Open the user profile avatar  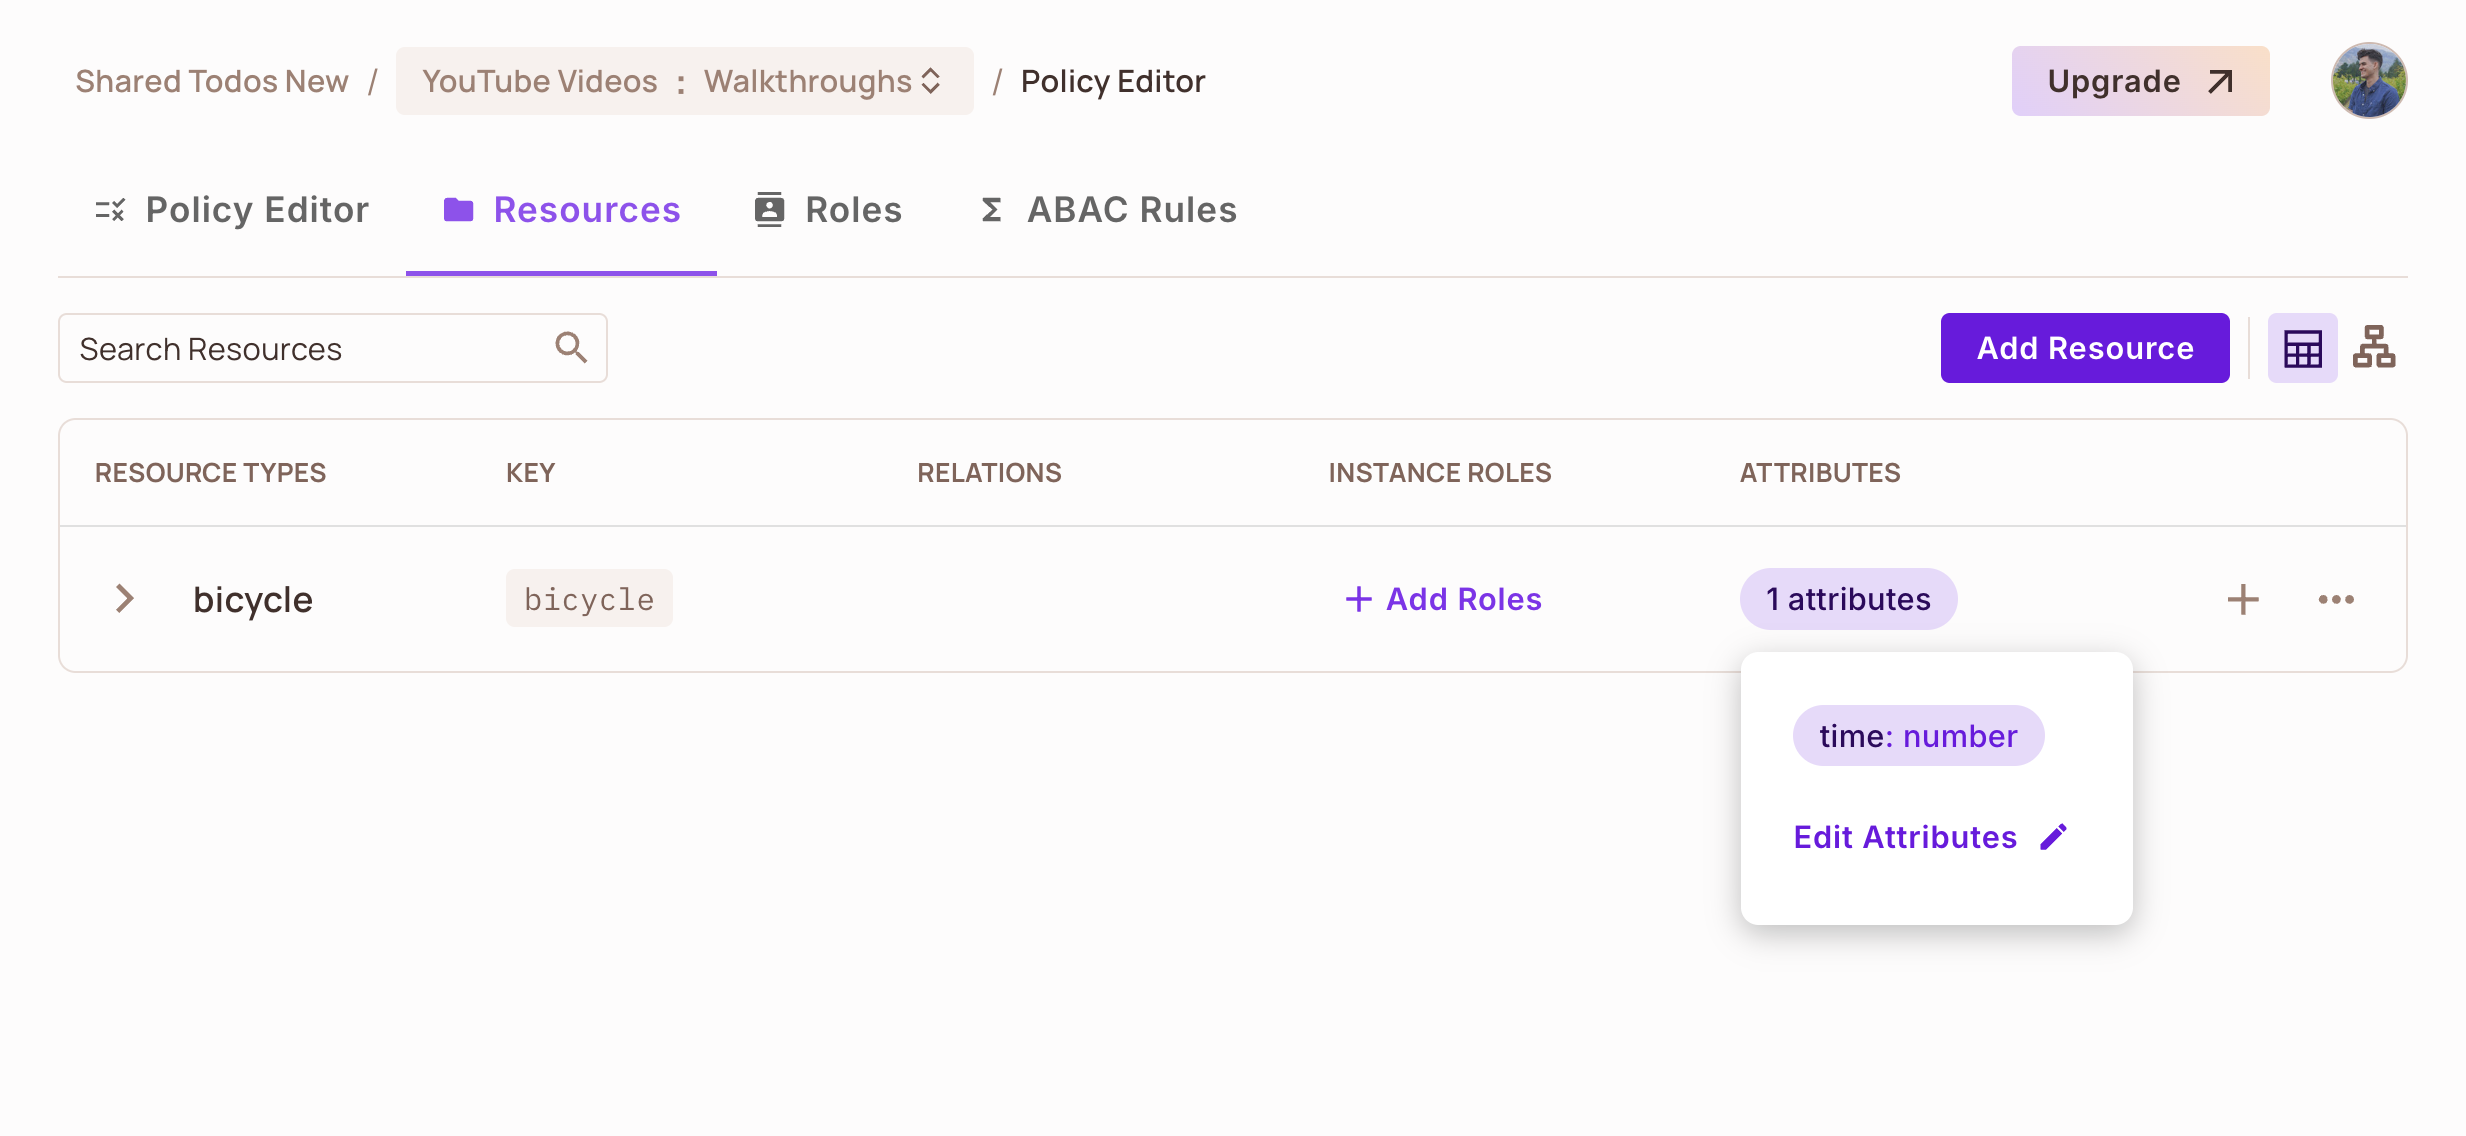[2368, 81]
